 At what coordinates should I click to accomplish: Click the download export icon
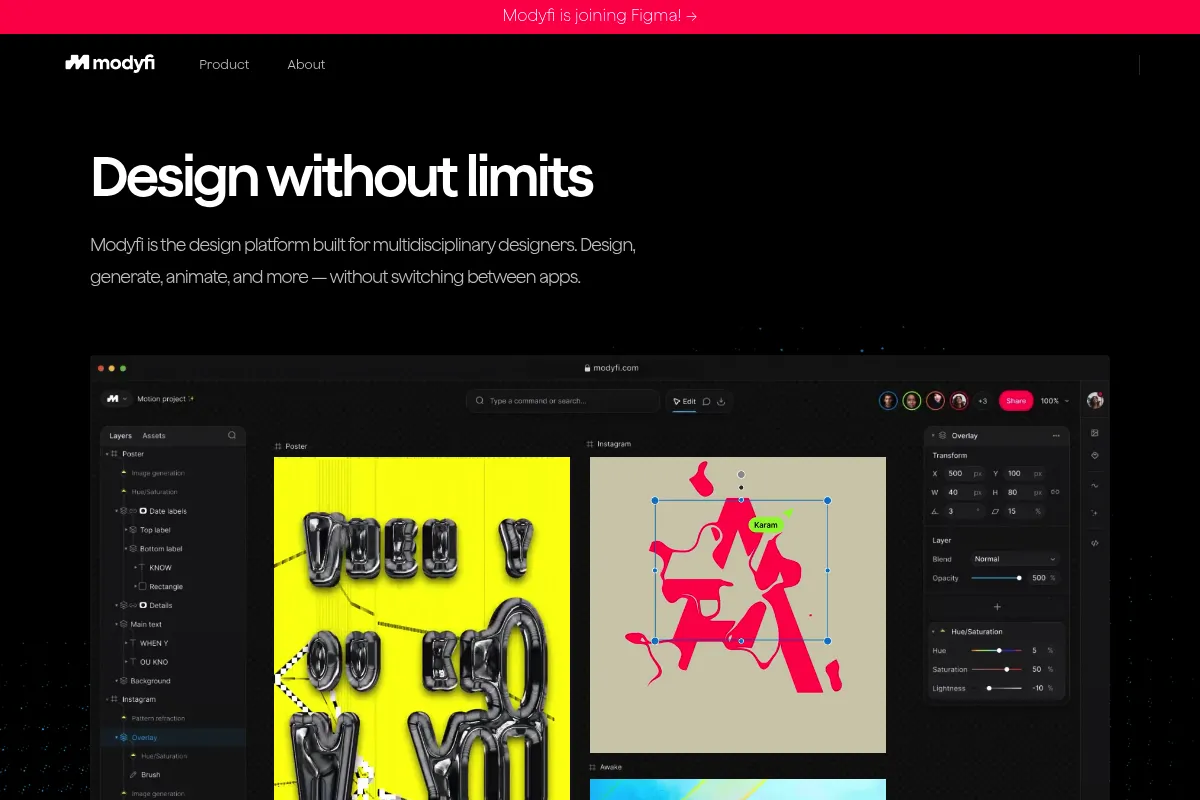(x=721, y=401)
